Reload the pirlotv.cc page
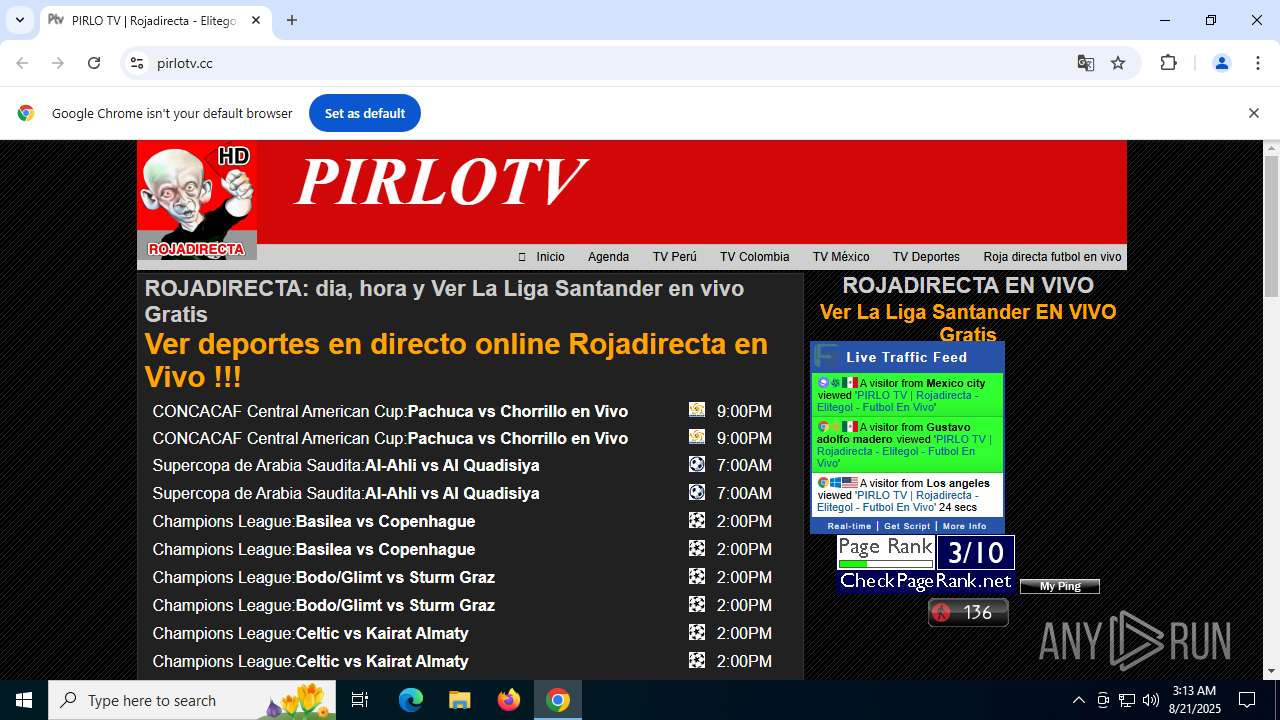Image resolution: width=1280 pixels, height=720 pixels. (x=94, y=63)
